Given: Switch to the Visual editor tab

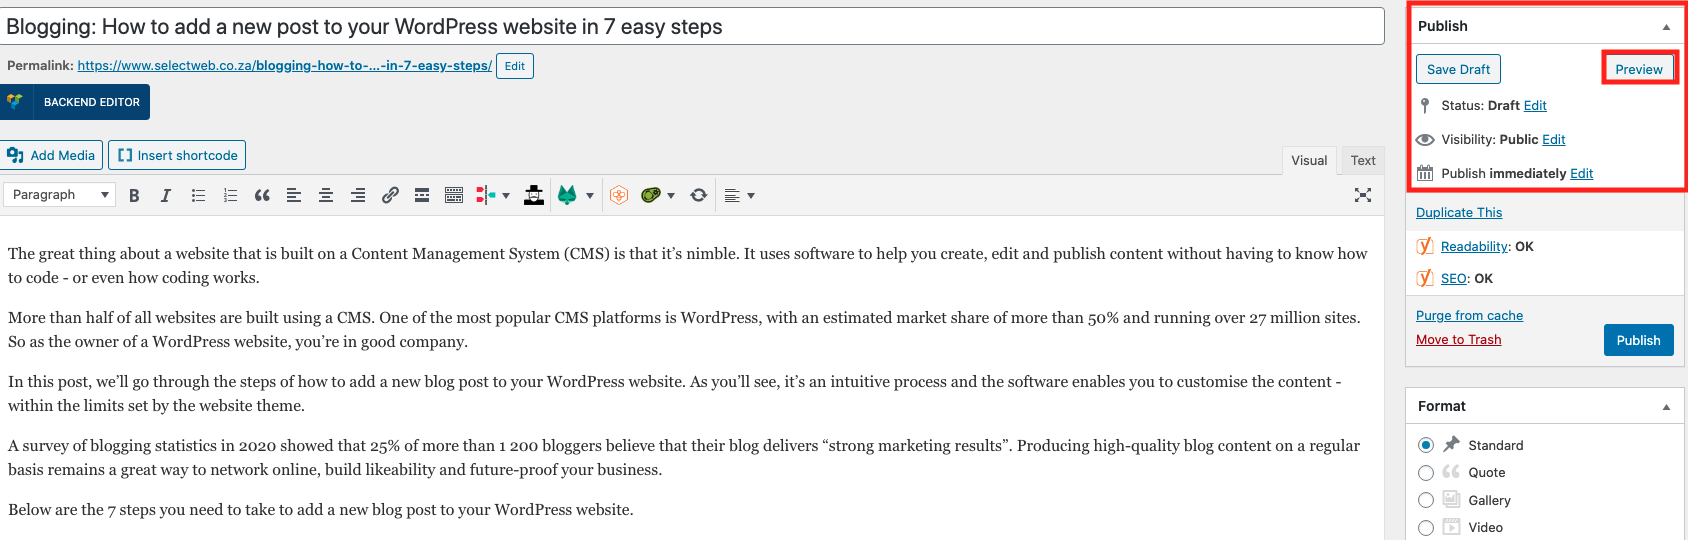Looking at the screenshot, I should click(1309, 160).
